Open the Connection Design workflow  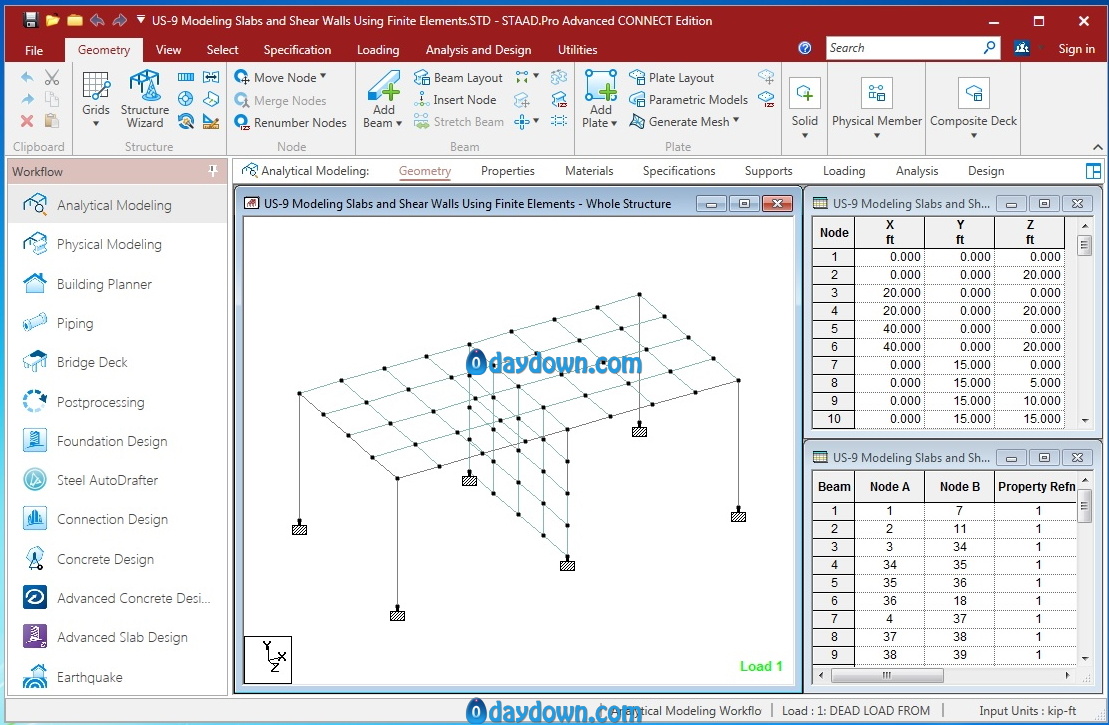117,519
